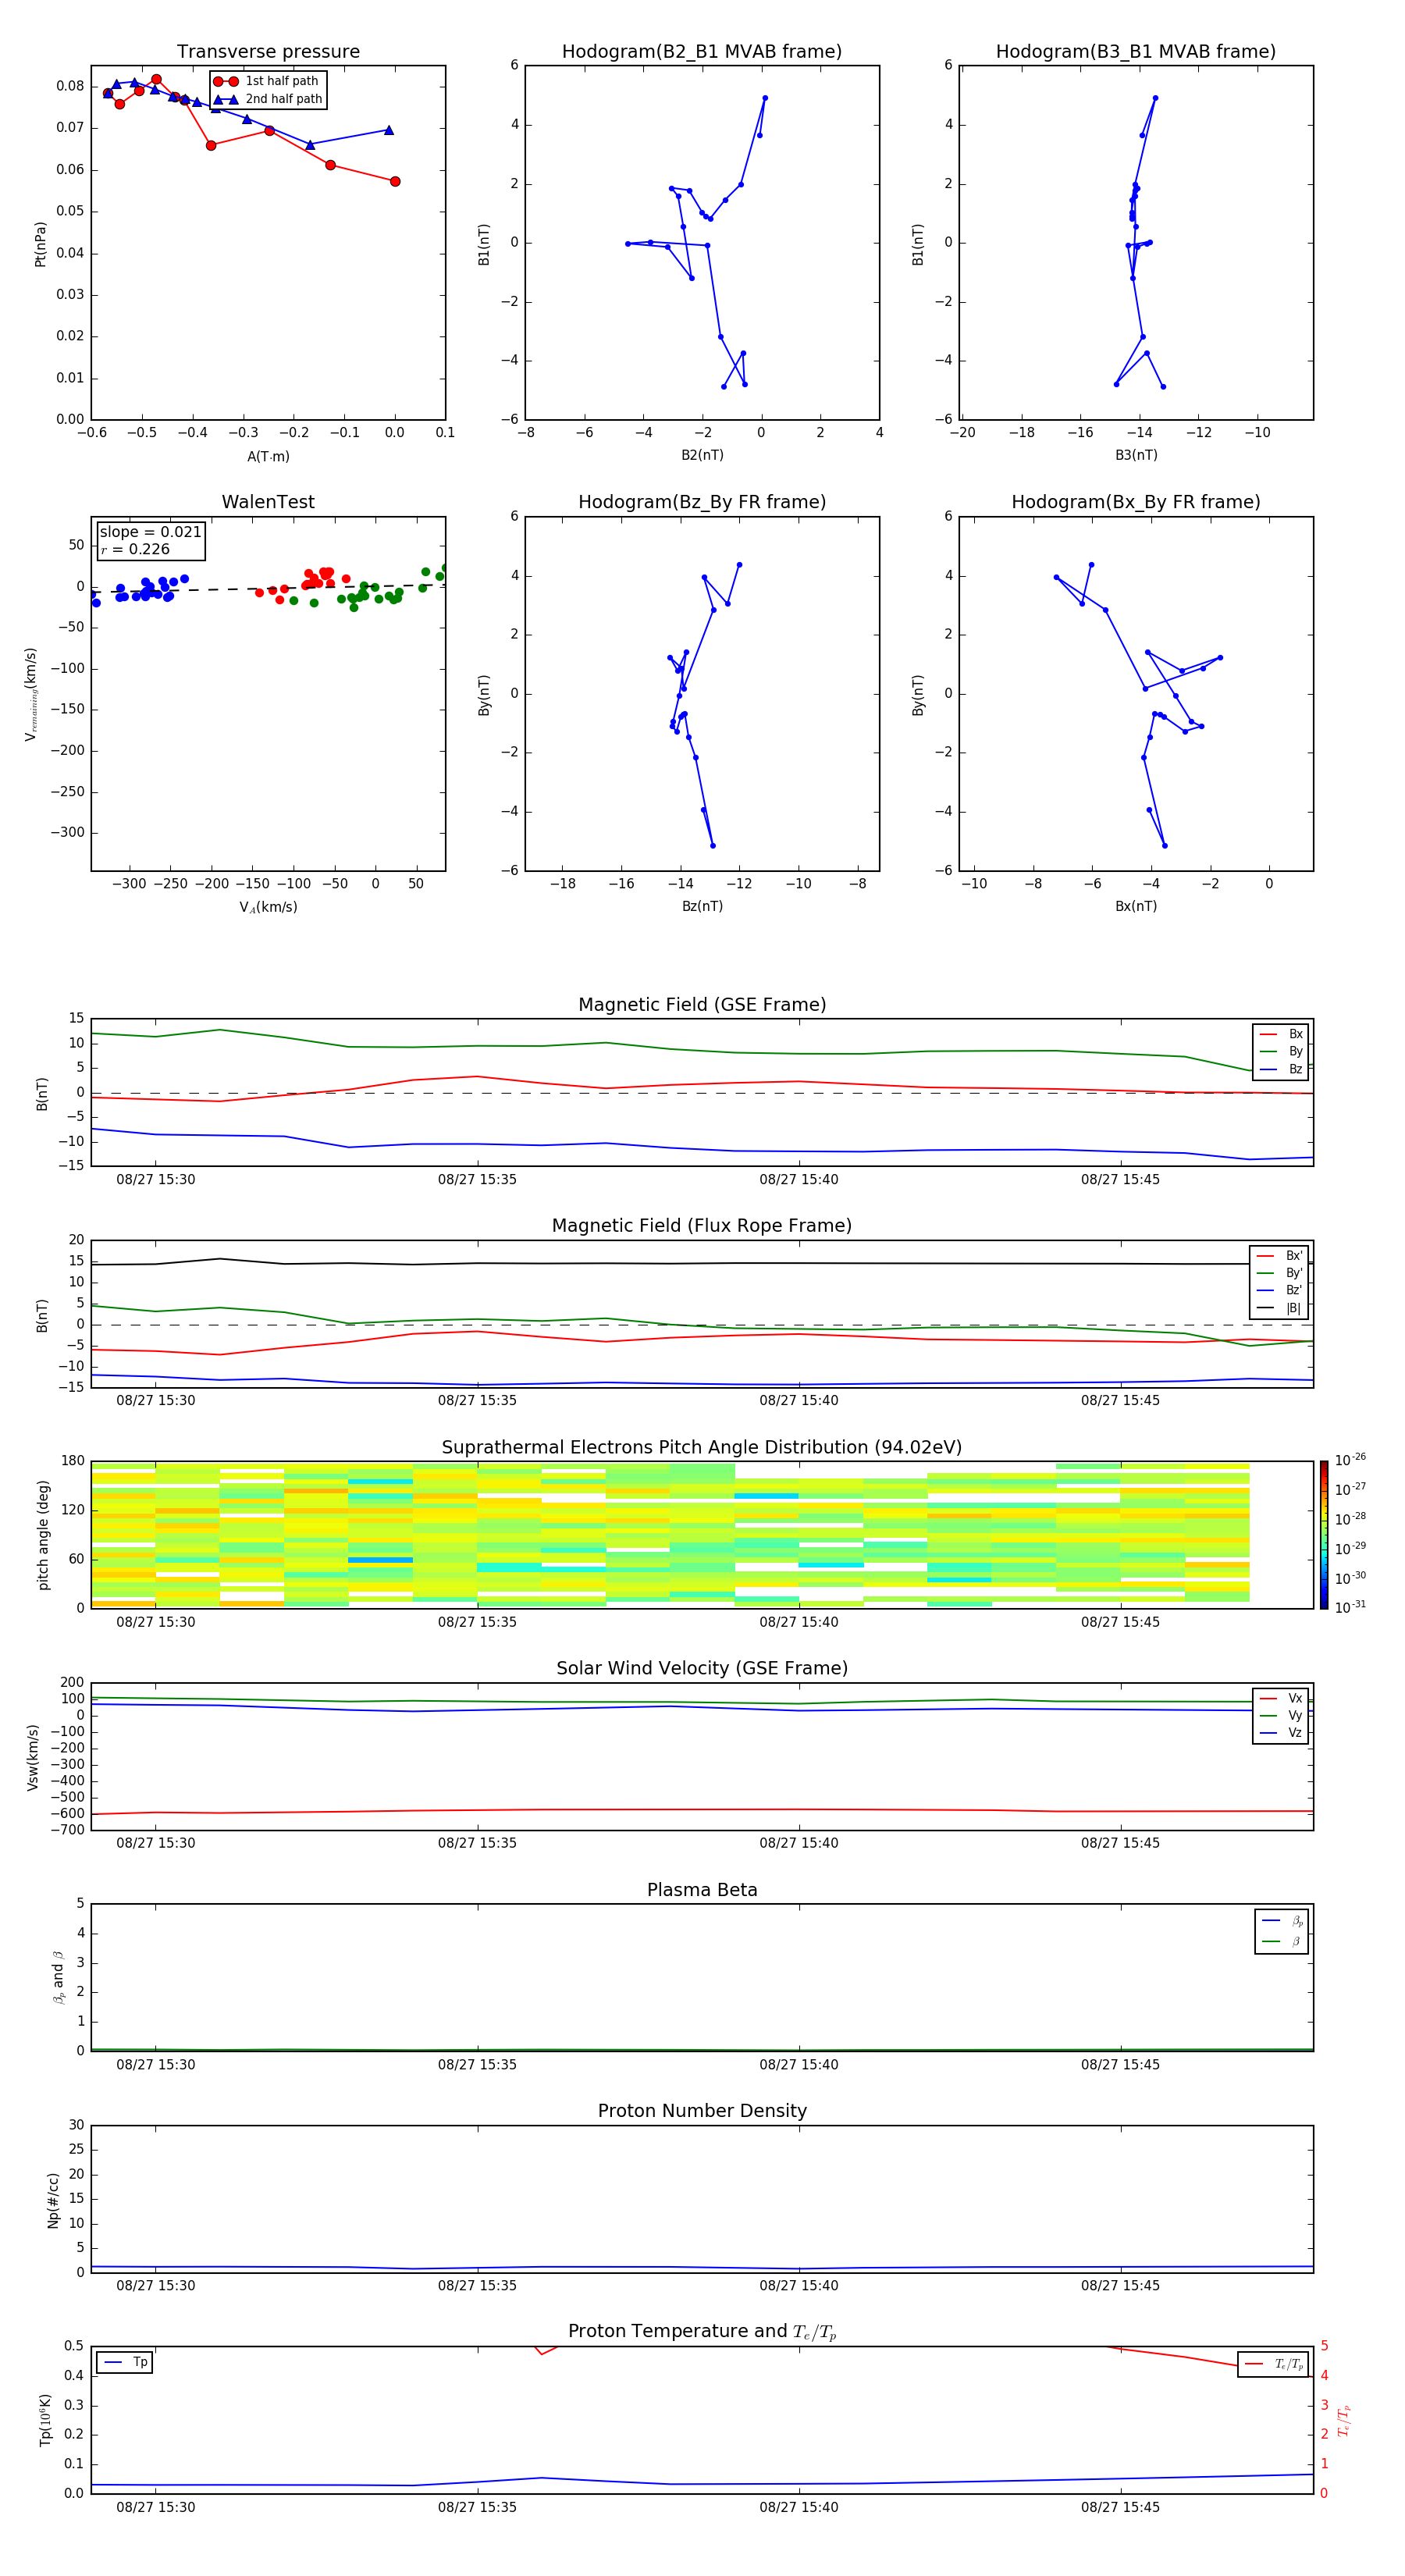Click the Tp legend entry
1405x2576 pixels.
coord(125,2362)
